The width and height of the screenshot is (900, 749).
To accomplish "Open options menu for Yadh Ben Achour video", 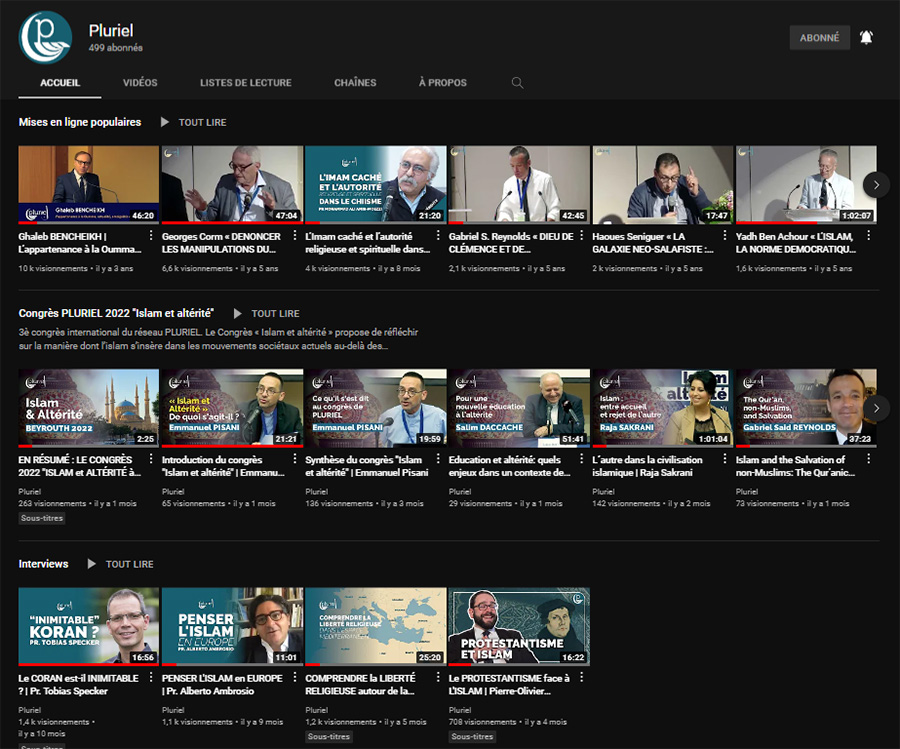I will coord(868,235).
